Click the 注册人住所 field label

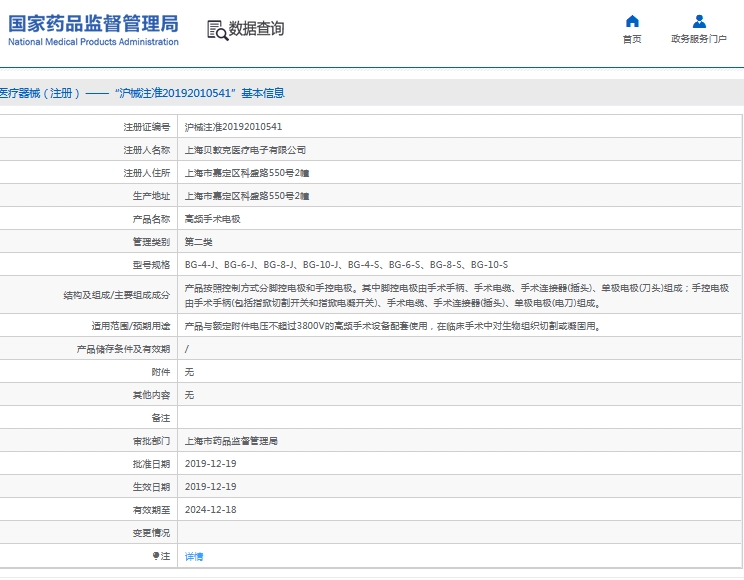147,173
